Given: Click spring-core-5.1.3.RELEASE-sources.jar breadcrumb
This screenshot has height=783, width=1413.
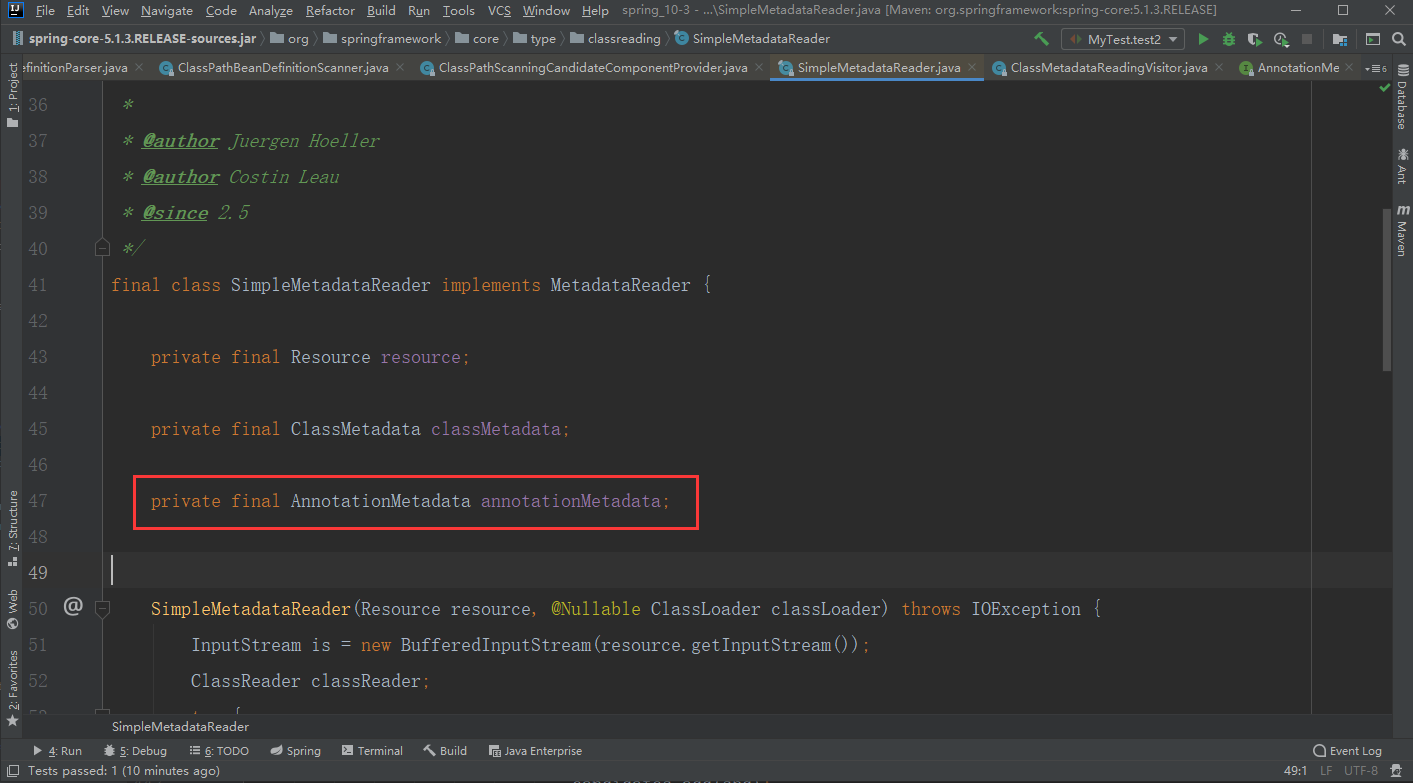Looking at the screenshot, I should [135, 39].
